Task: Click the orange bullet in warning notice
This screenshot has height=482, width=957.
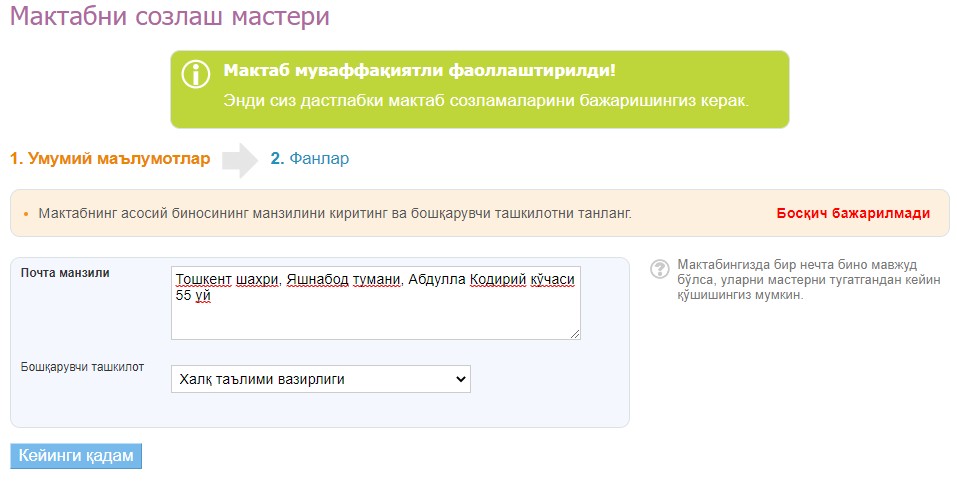Action: point(25,214)
